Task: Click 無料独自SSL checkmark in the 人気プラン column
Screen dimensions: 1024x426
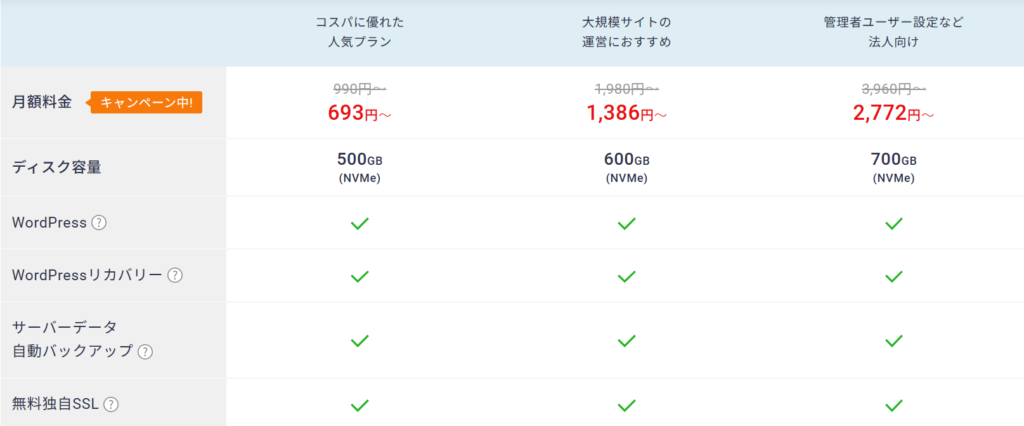Action: click(359, 405)
